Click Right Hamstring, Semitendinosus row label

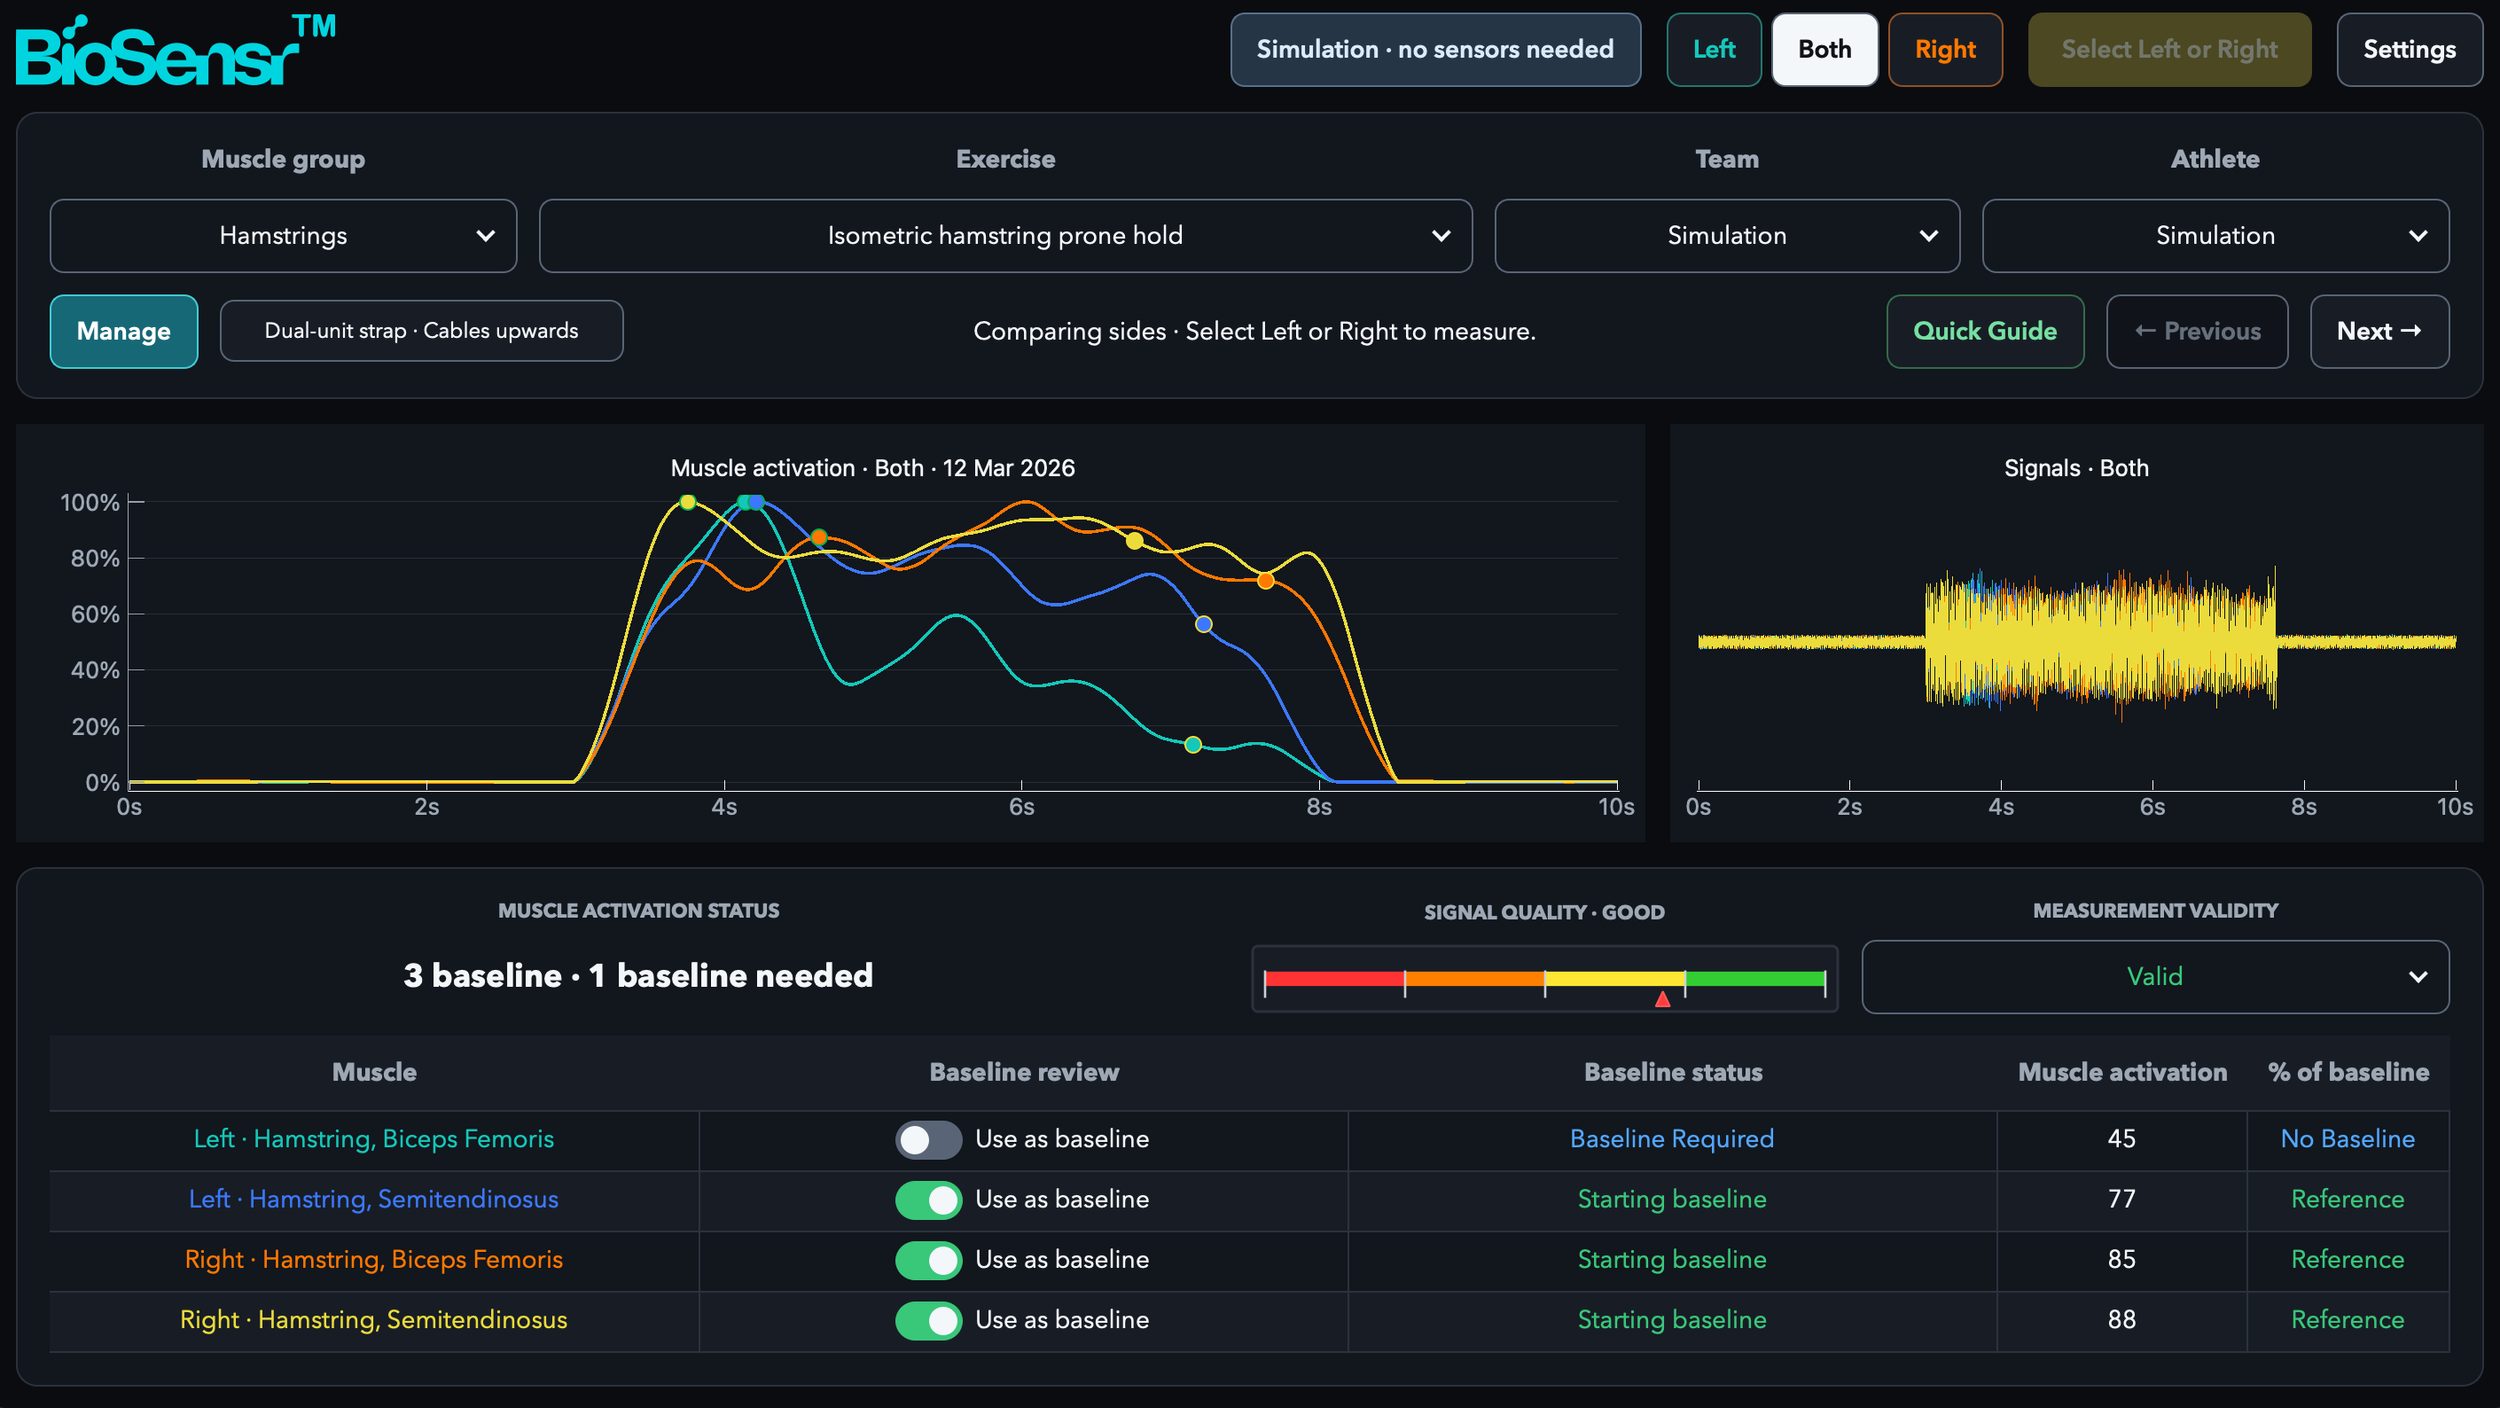click(x=373, y=1319)
